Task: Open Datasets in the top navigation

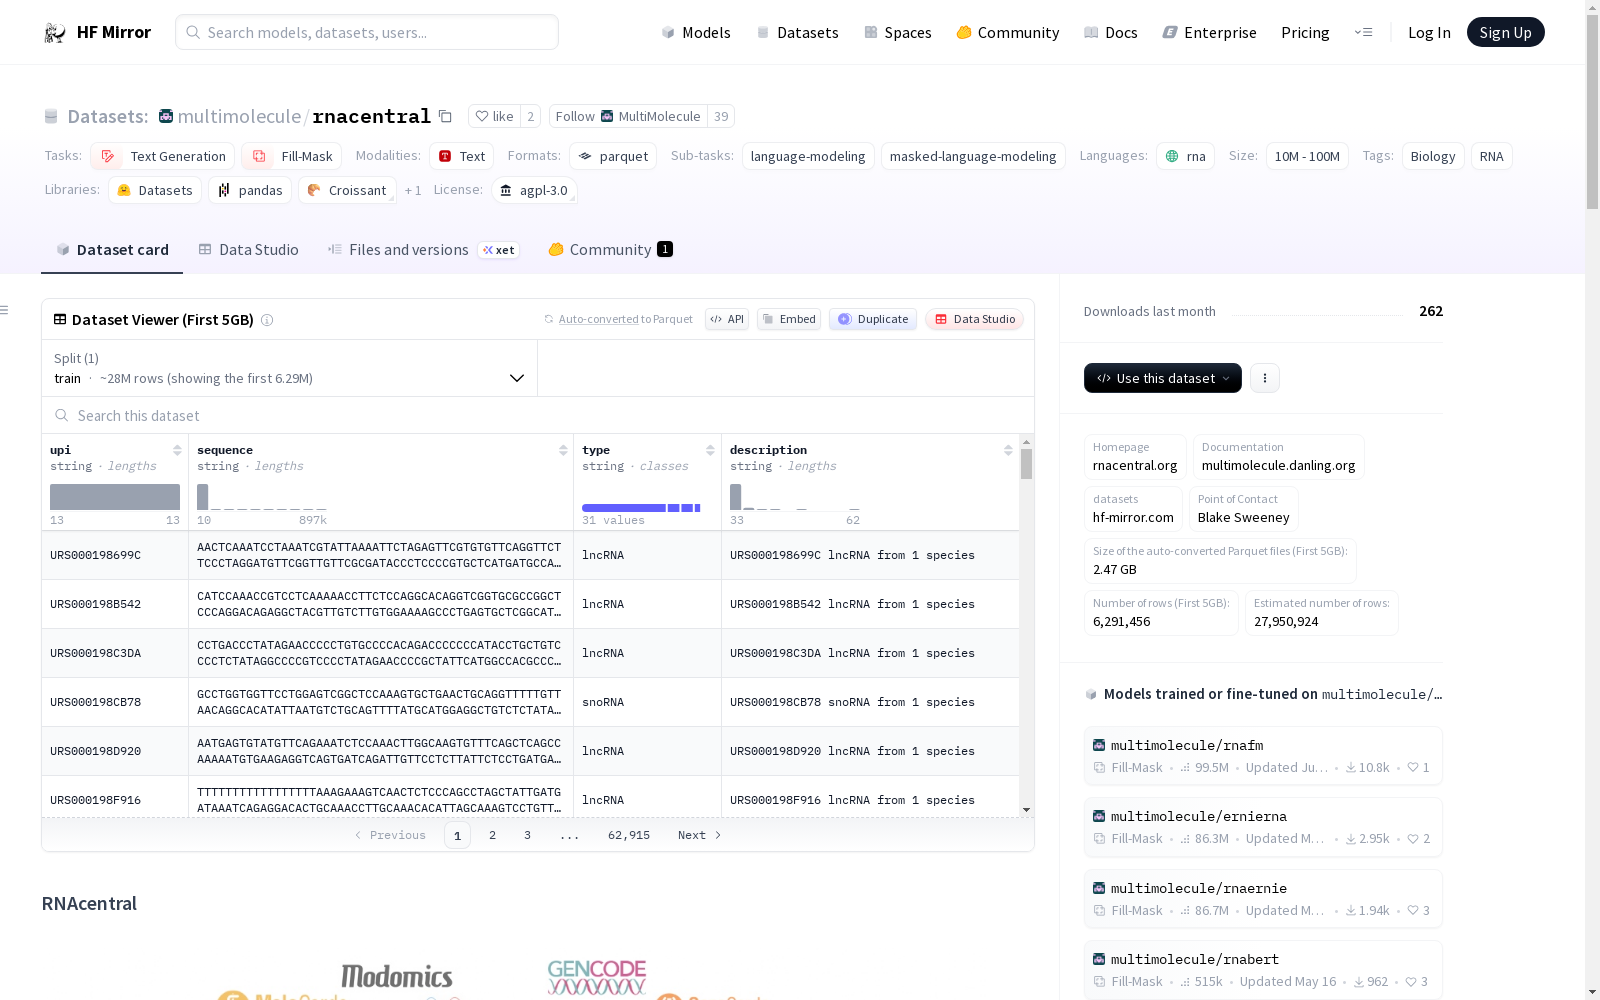Action: [x=797, y=32]
